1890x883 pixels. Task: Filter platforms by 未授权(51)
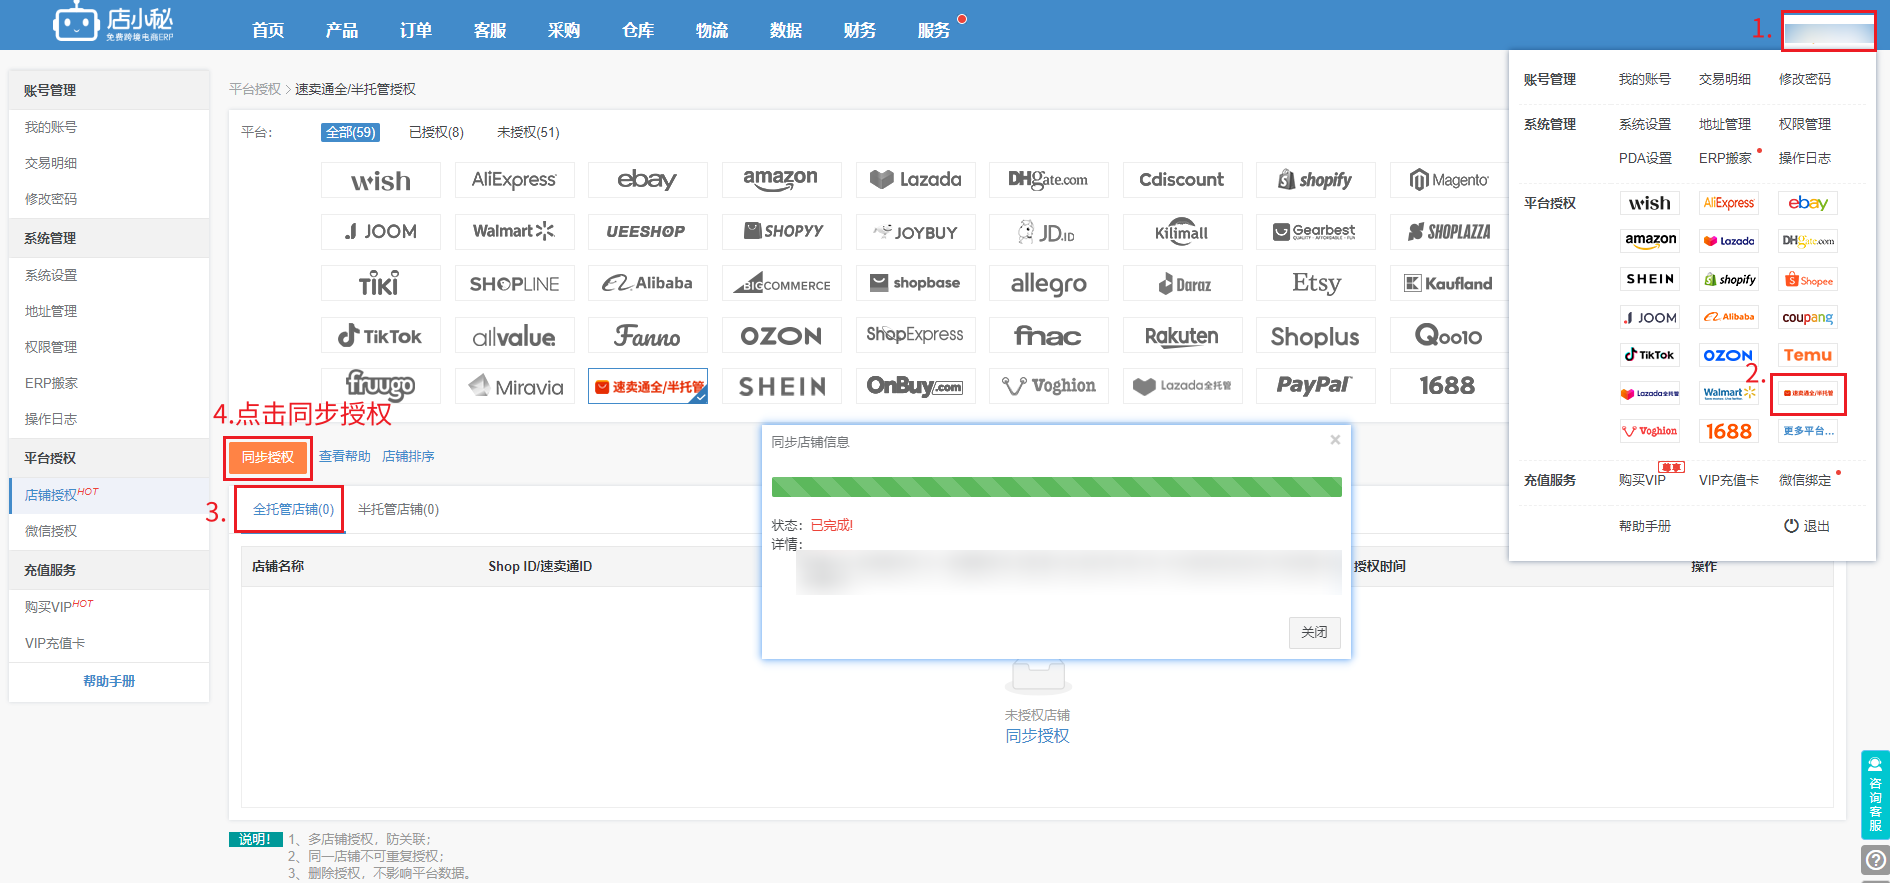click(x=528, y=132)
